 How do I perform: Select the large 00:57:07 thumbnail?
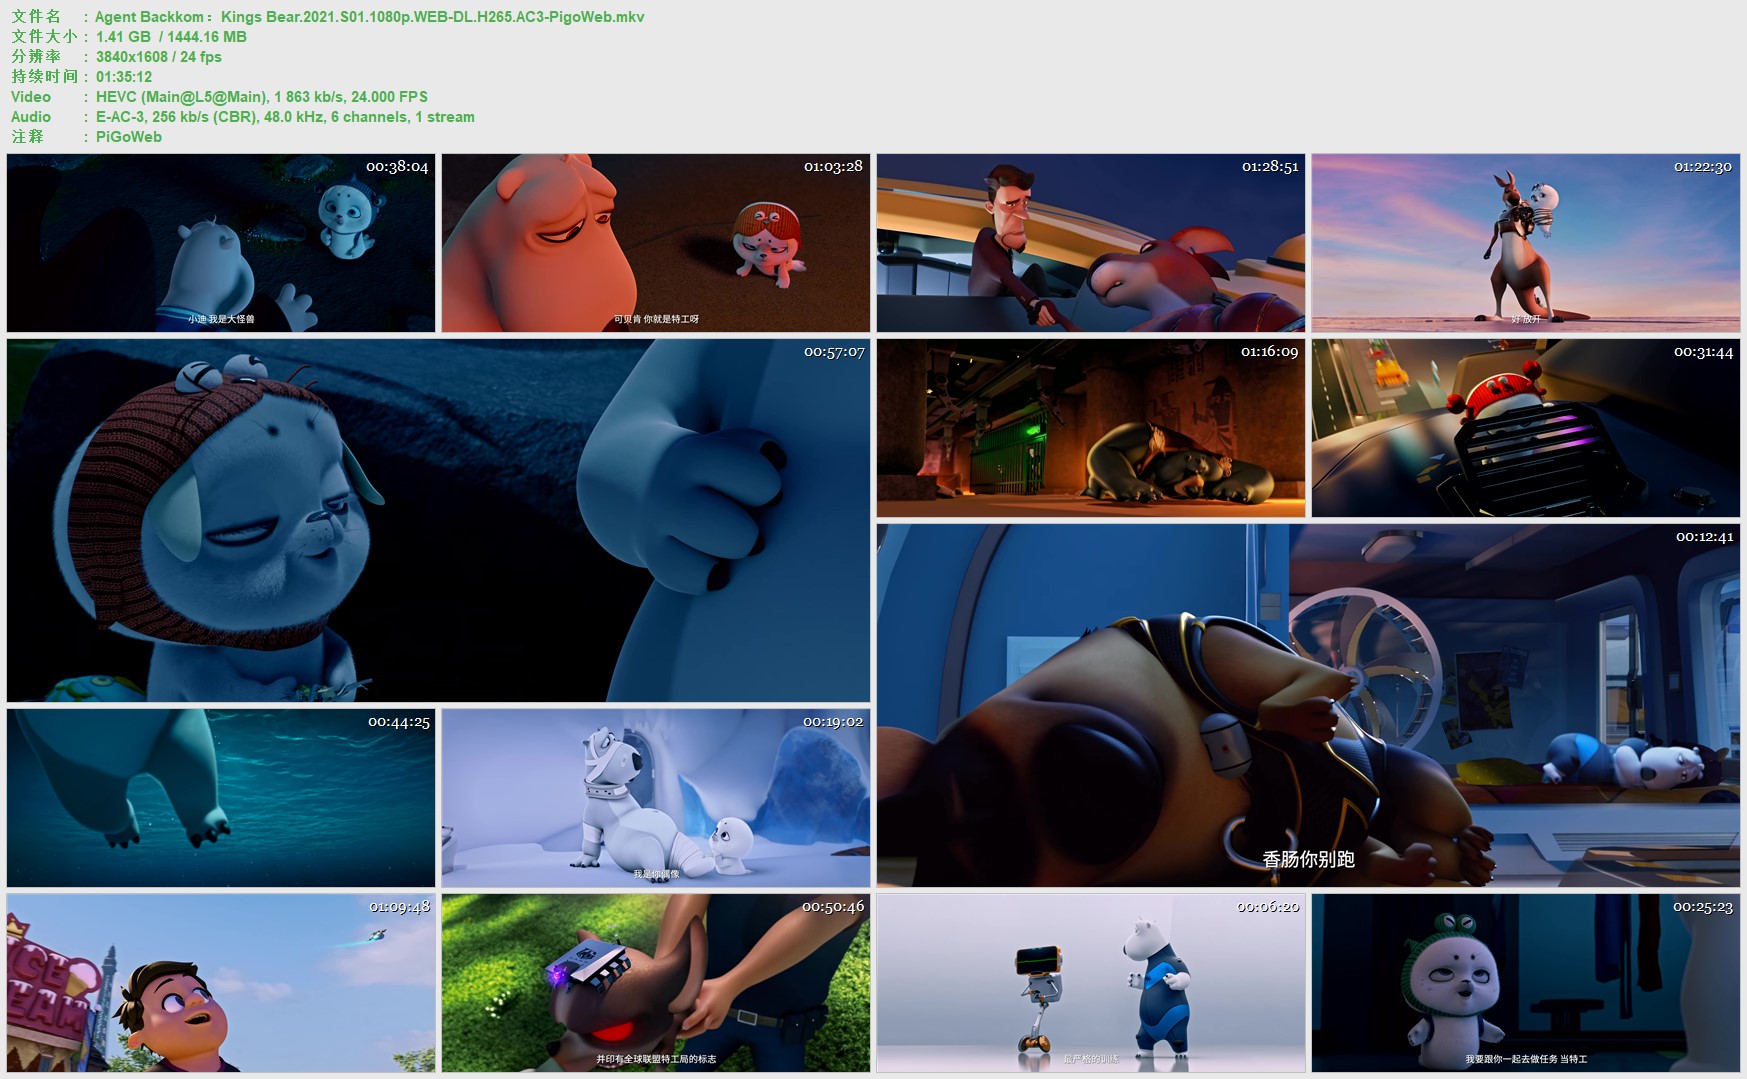[x=438, y=520]
